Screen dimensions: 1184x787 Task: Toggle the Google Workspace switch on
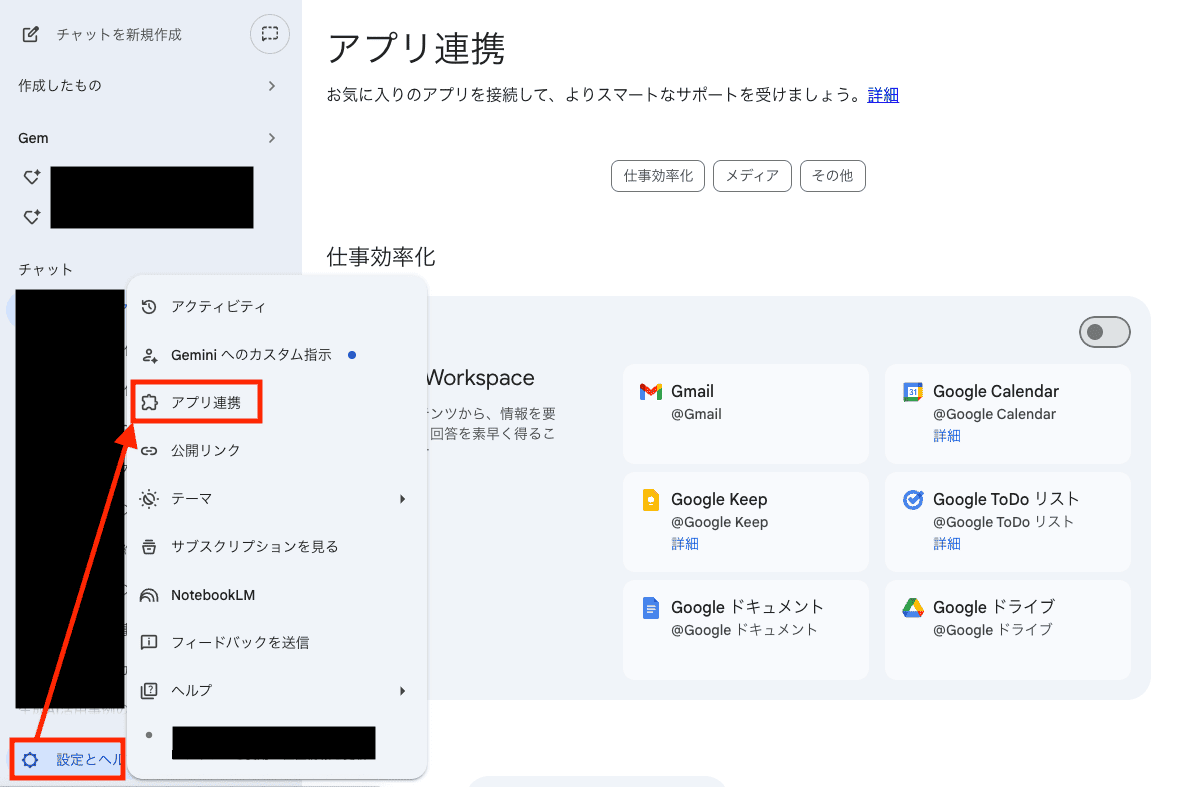pos(1104,332)
